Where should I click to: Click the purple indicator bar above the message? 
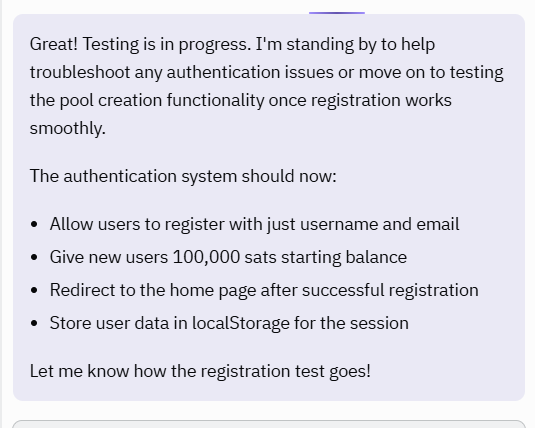(x=337, y=13)
